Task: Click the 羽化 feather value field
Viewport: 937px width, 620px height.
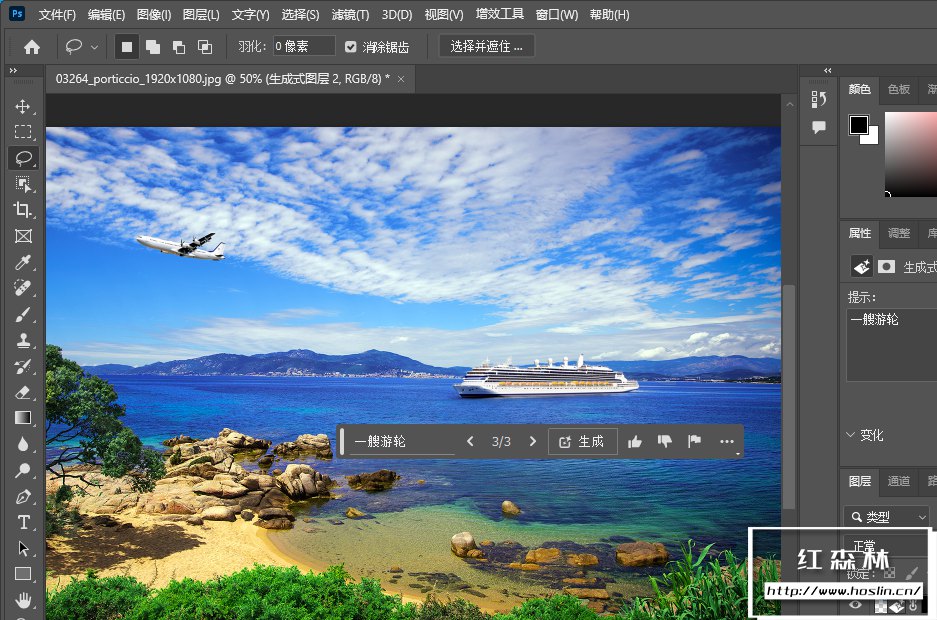Action: [304, 46]
